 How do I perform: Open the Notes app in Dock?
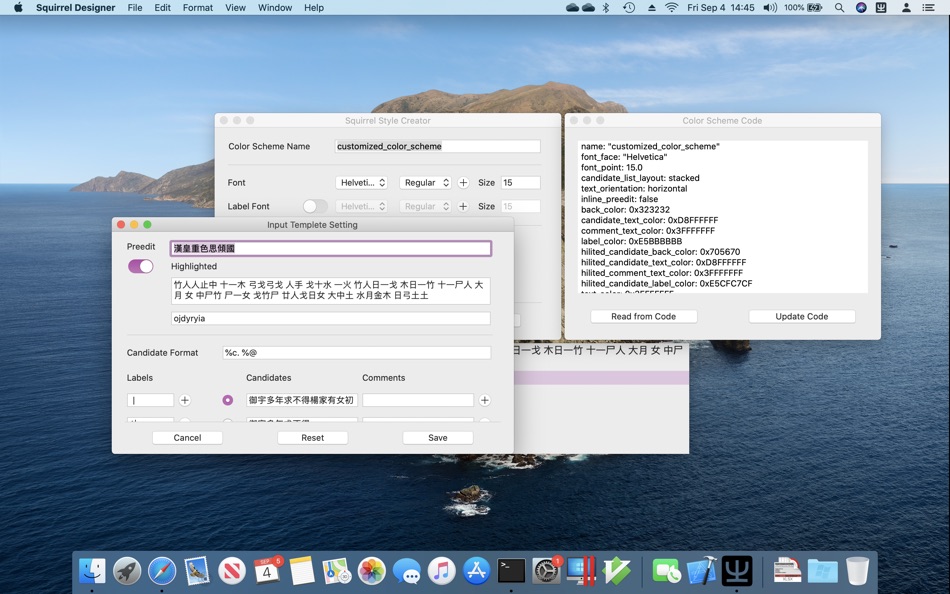pos(302,570)
